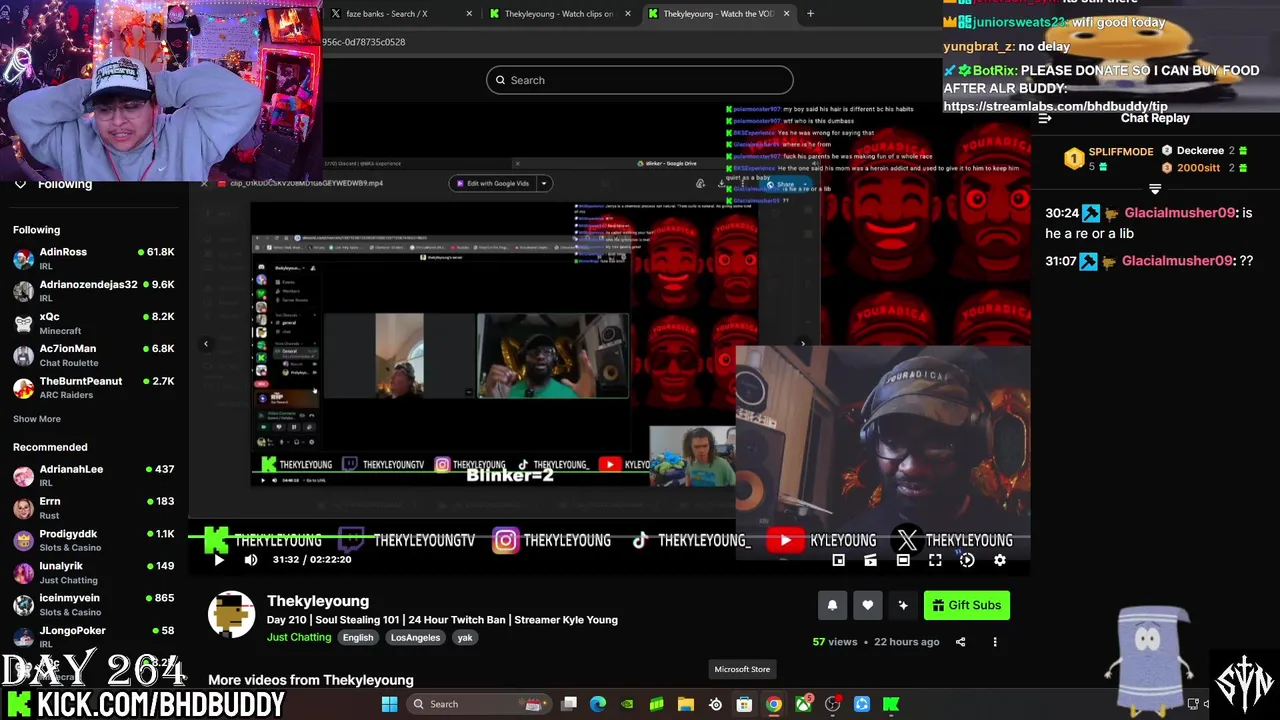Screen dimensions: 1280x720
Task: Open TheBurntPeanut channel from sidebar
Action: pos(94,387)
